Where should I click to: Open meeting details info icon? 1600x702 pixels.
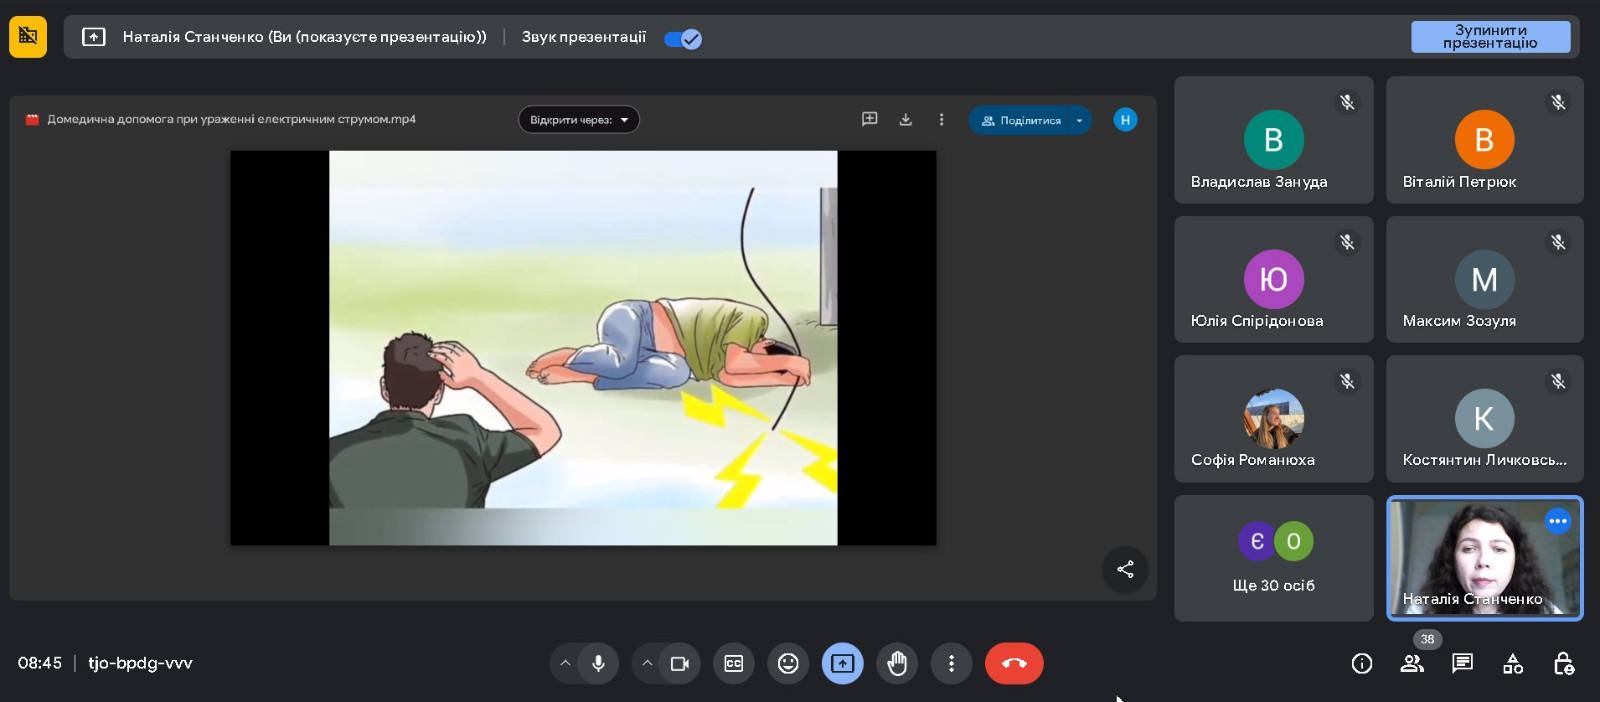1361,663
